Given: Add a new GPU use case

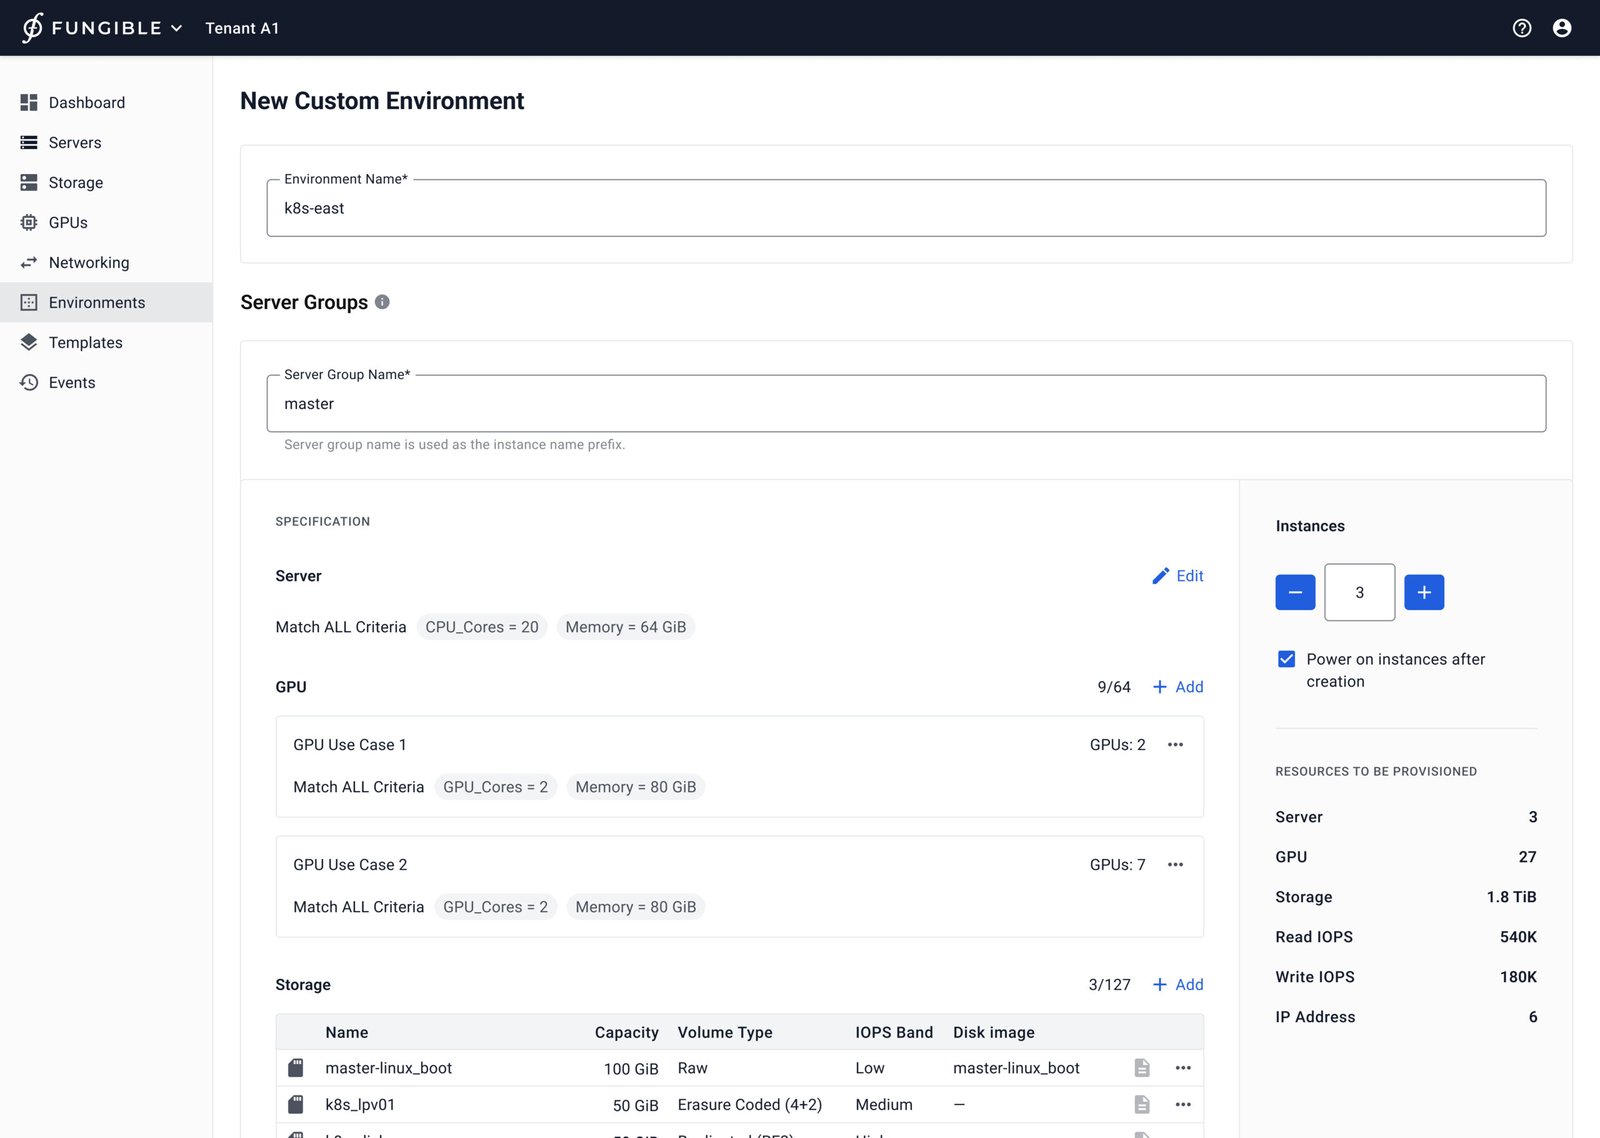Looking at the screenshot, I should click(x=1177, y=687).
